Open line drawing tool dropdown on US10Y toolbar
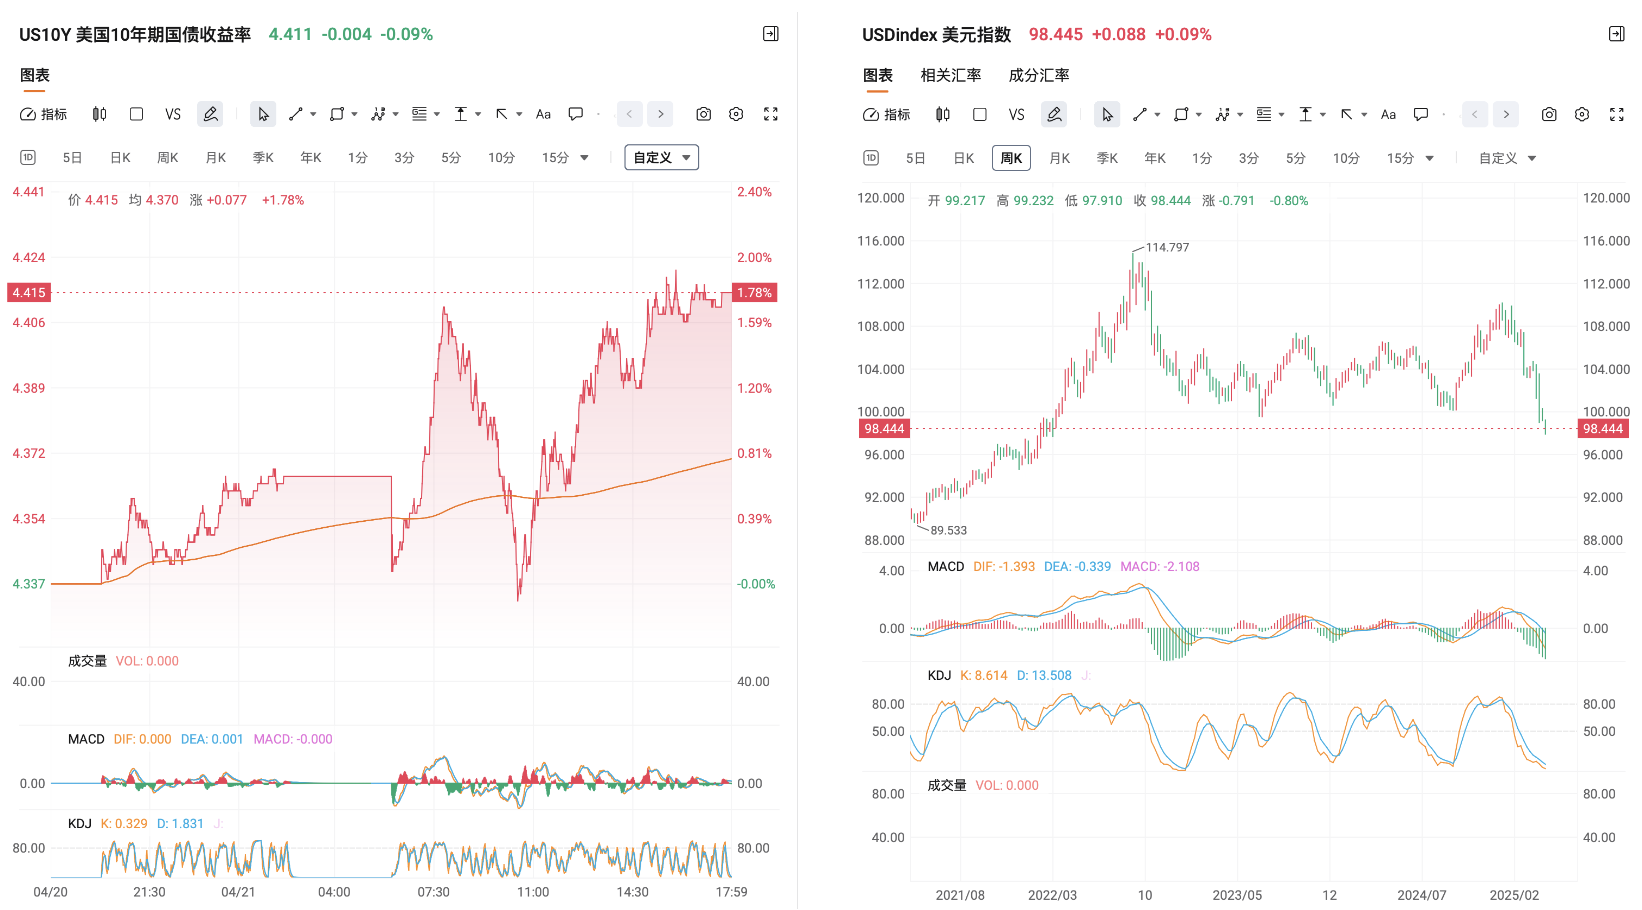This screenshot has width=1642, height=910. 312,114
